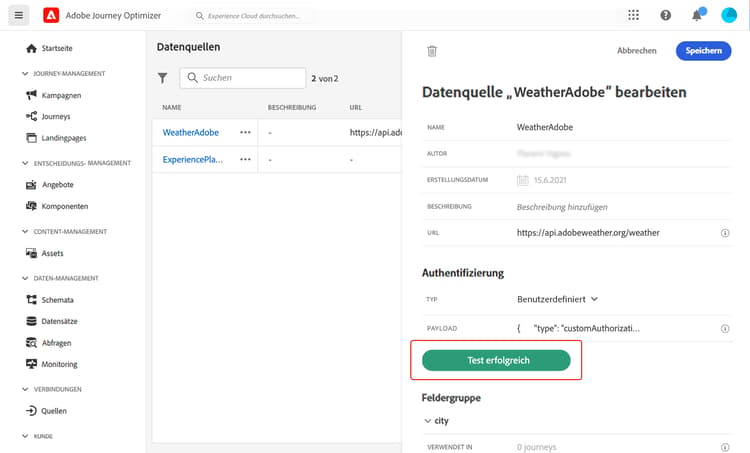Open Abfragen in the sidebar

49,343
